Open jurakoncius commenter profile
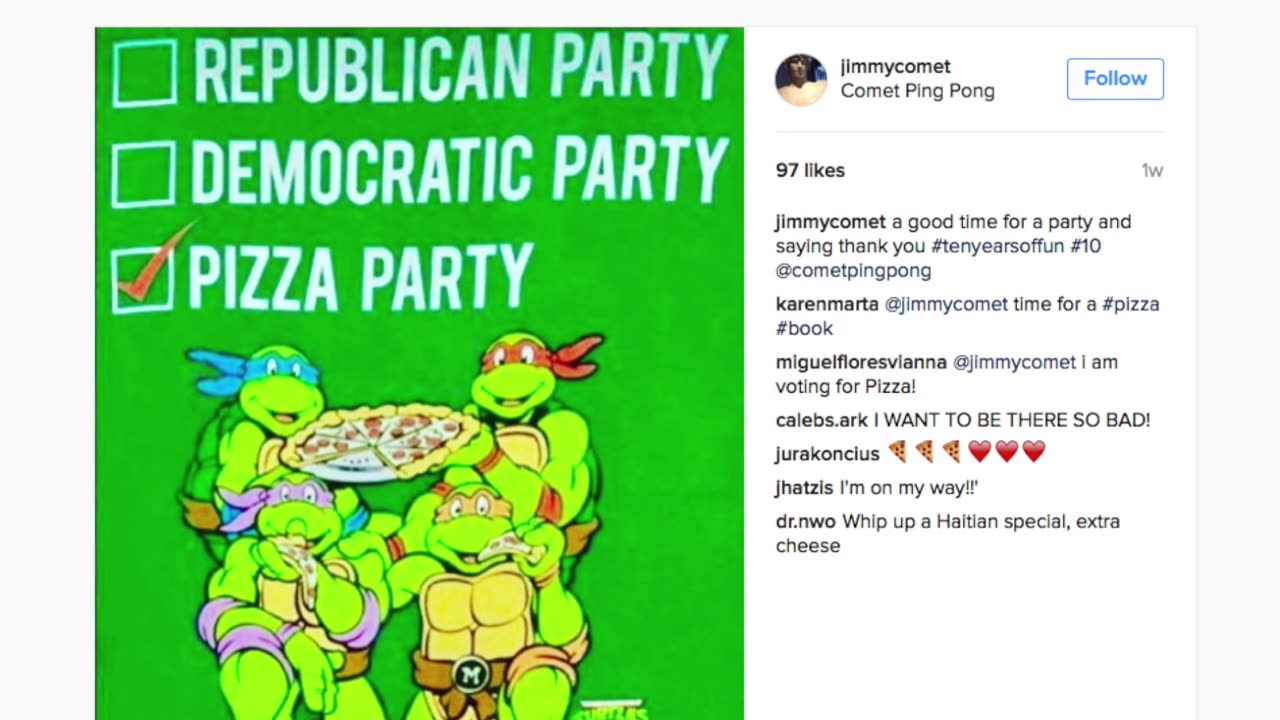 827,454
